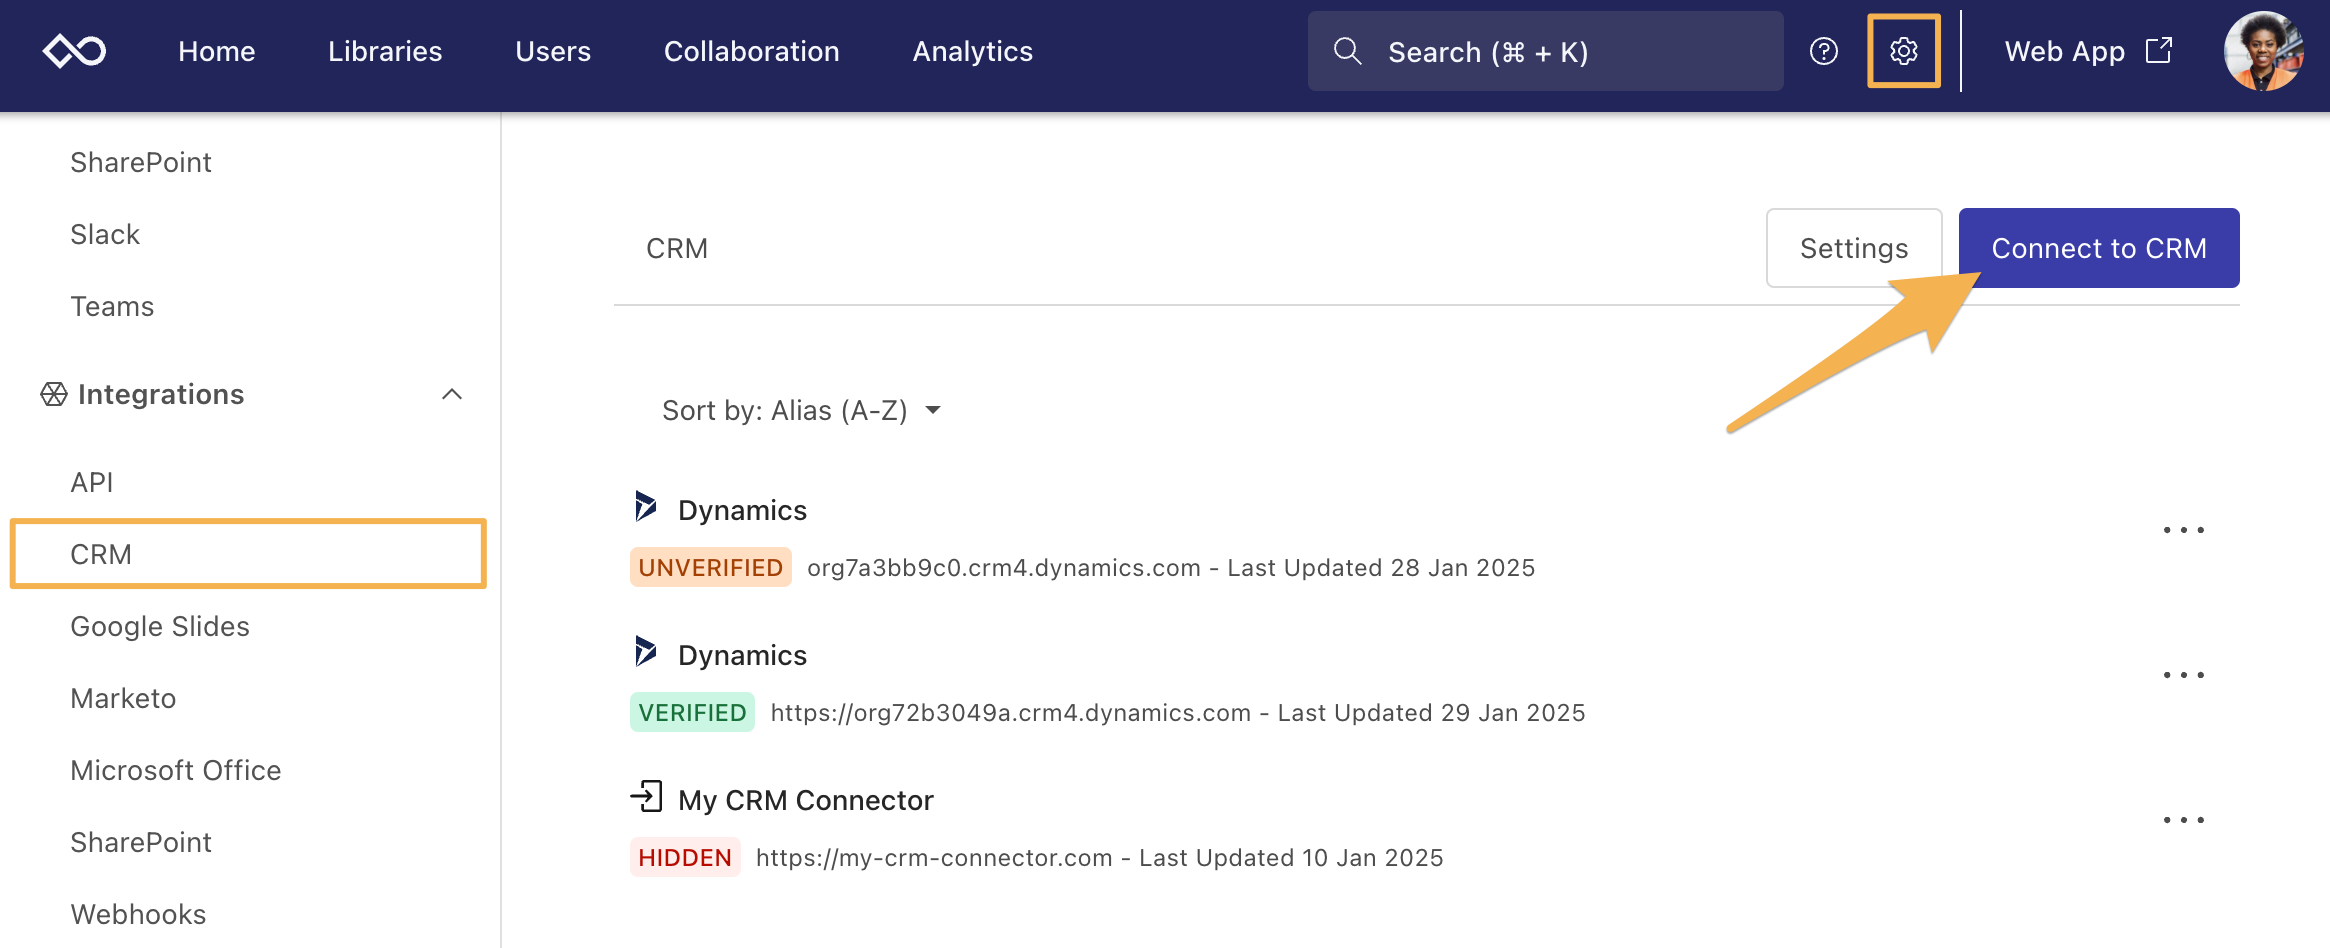Click the https://my-crm-connector.com URL text
The height and width of the screenshot is (948, 2330).
pyautogui.click(x=934, y=857)
